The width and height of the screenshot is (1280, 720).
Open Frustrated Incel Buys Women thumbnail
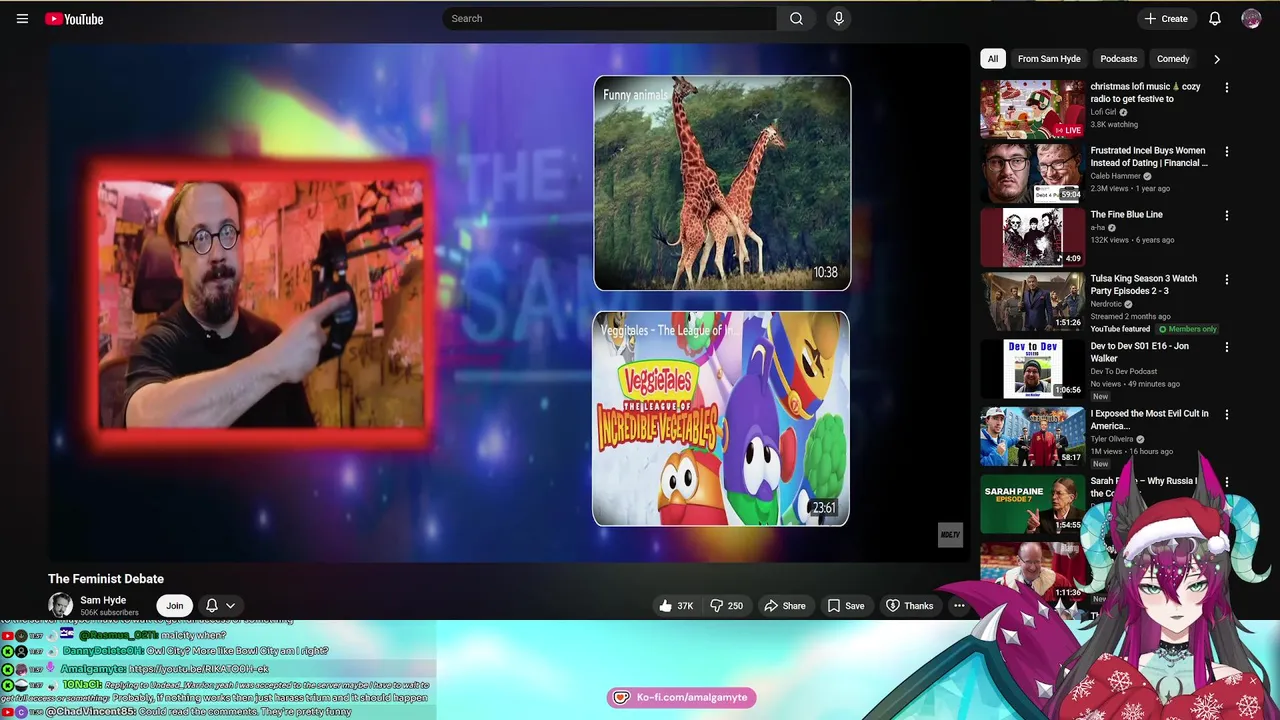point(1032,173)
